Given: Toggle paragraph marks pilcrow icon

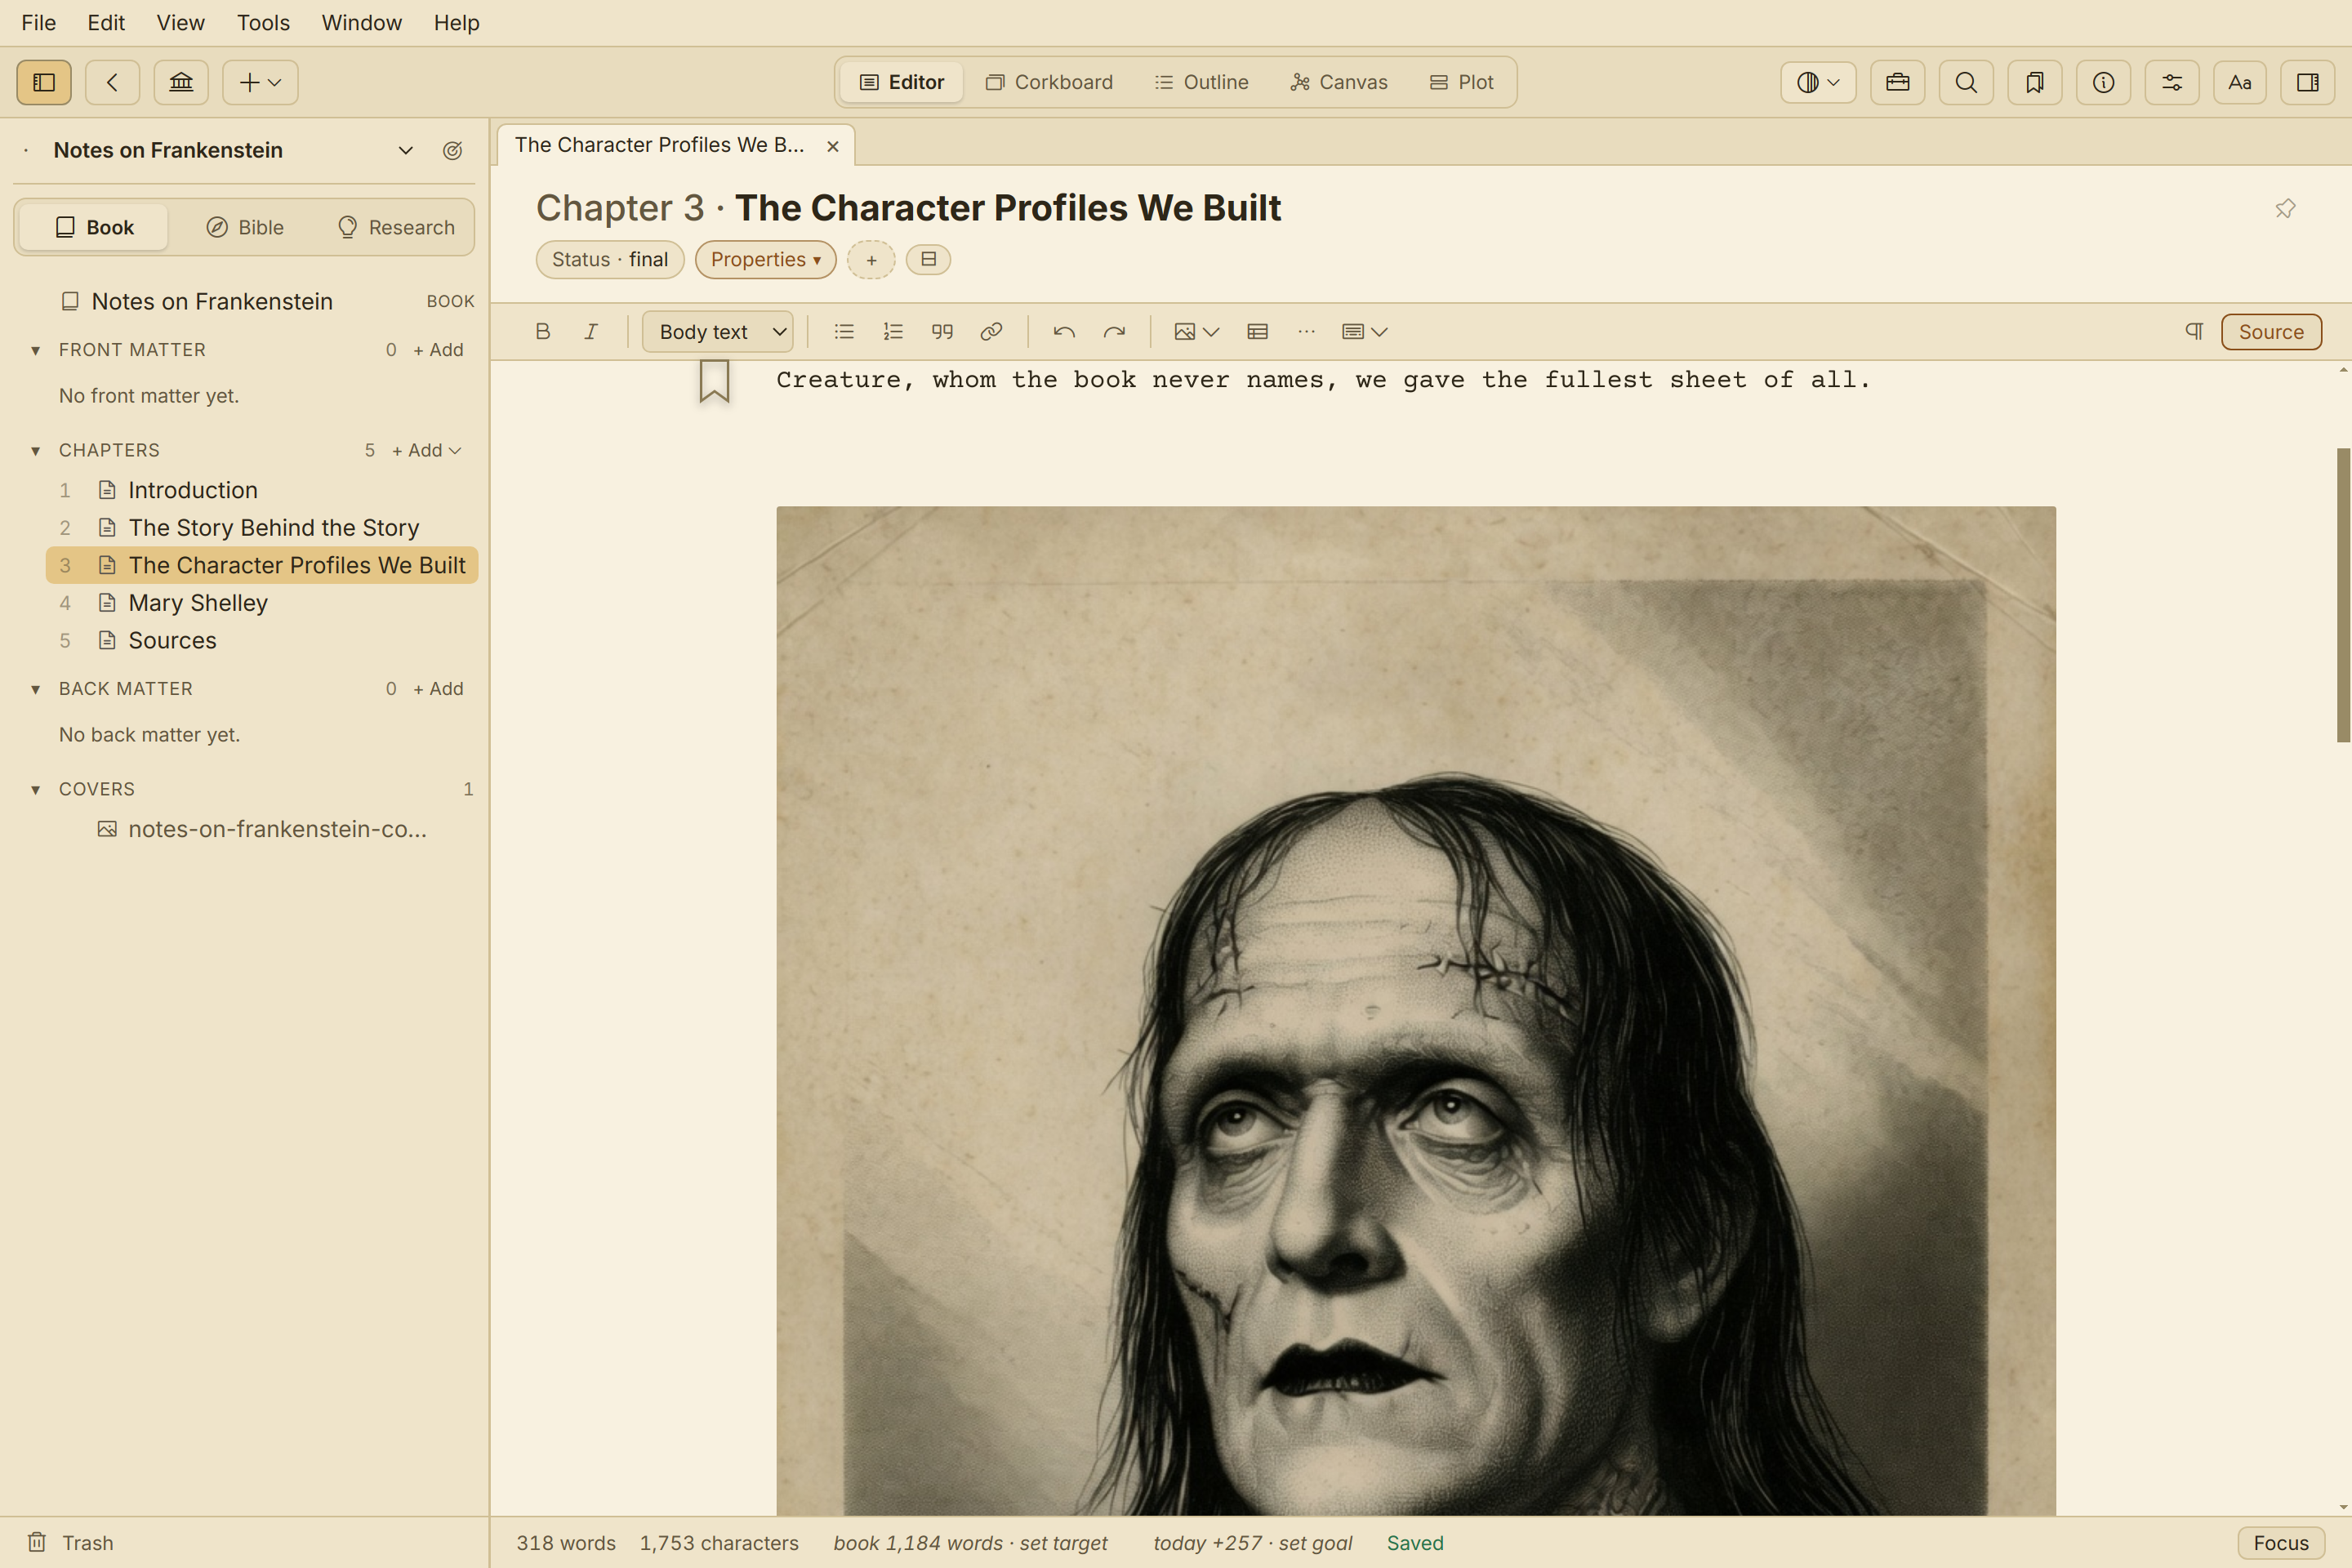Looking at the screenshot, I should [2194, 331].
